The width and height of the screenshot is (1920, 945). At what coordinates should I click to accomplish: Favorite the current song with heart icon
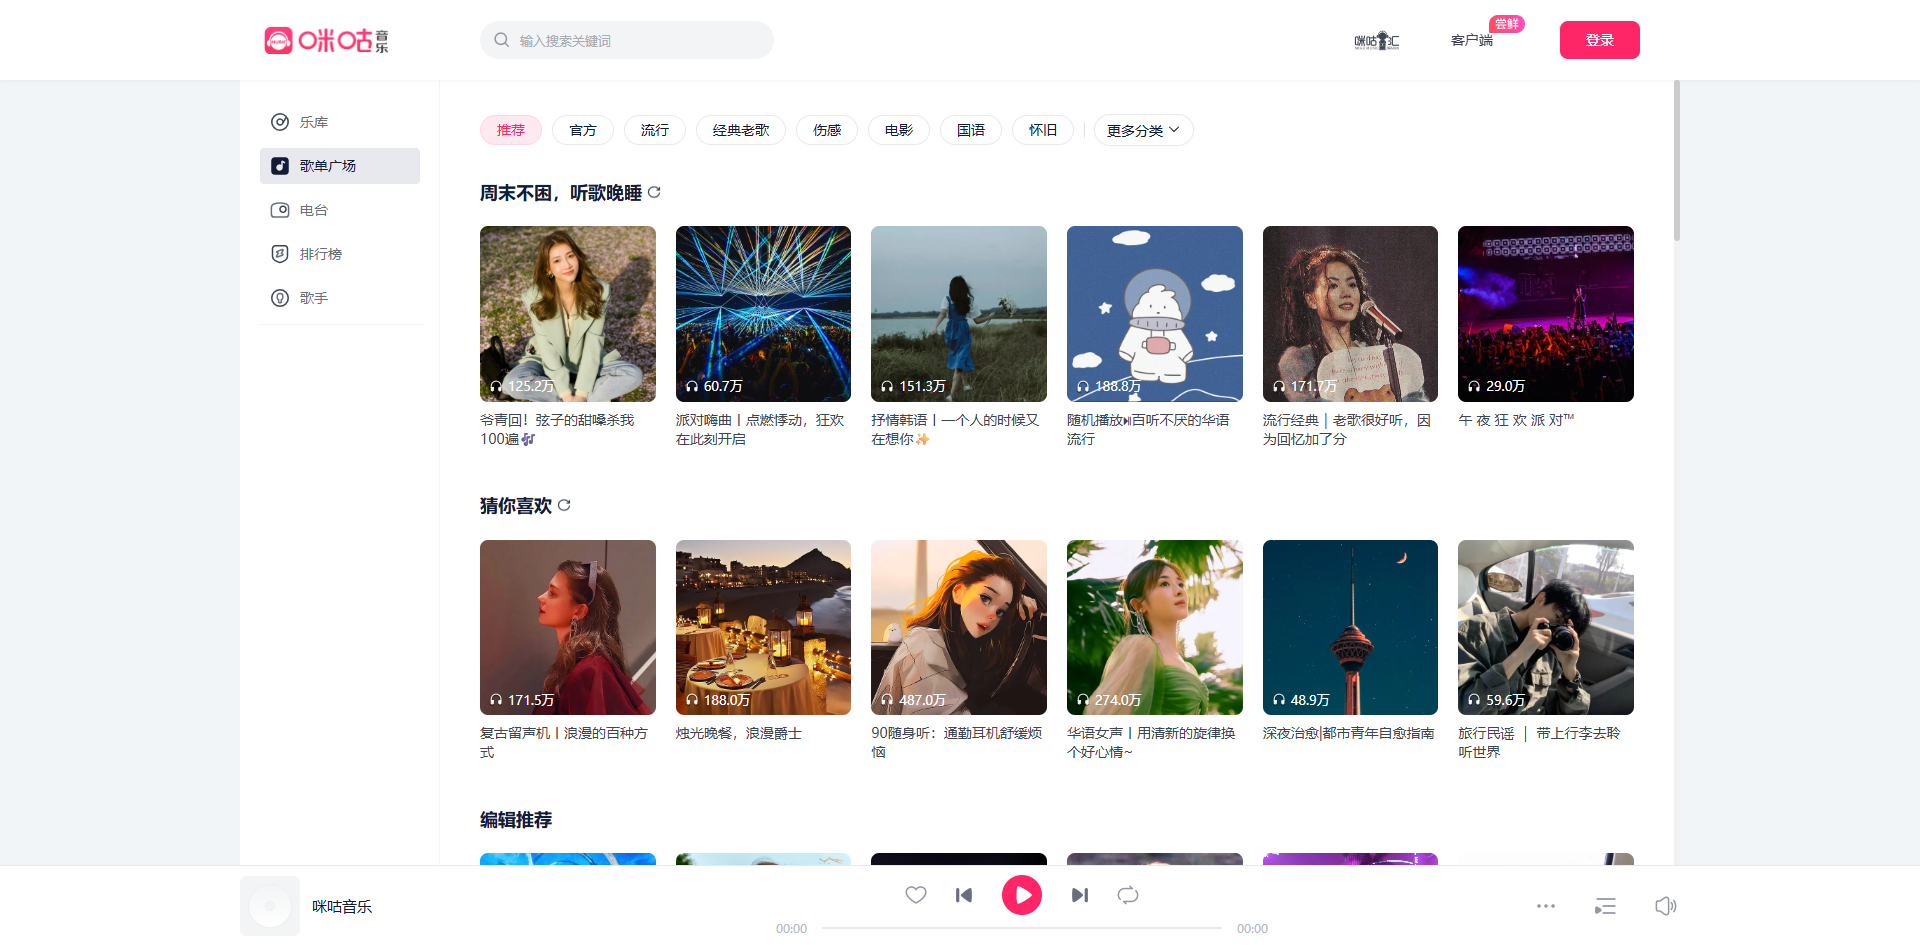pyautogui.click(x=916, y=895)
